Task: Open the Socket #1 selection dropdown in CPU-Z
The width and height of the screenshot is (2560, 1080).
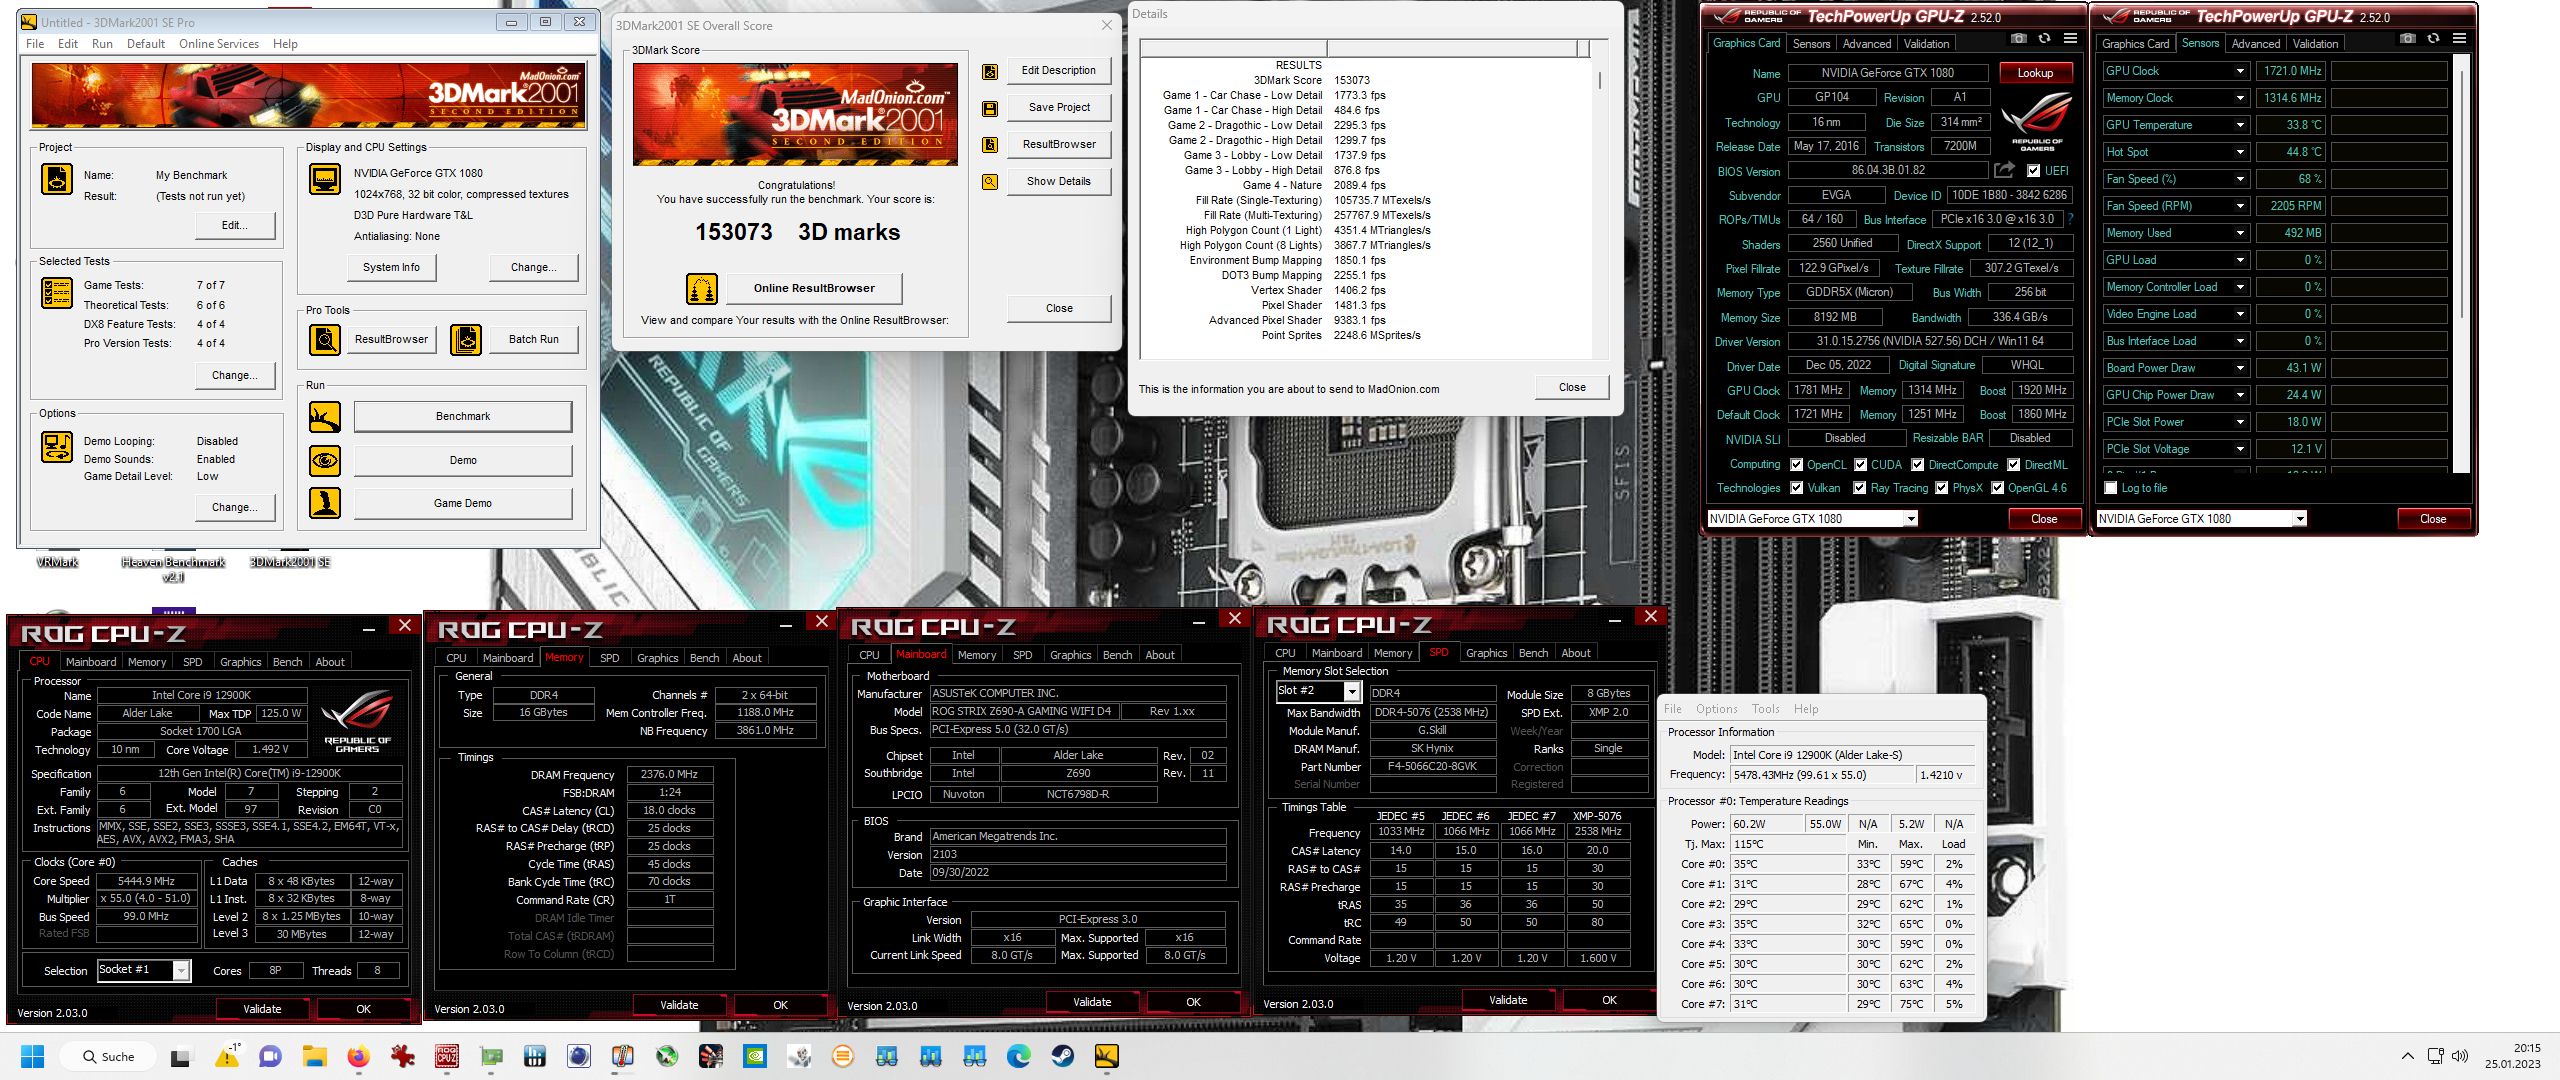Action: [181, 970]
